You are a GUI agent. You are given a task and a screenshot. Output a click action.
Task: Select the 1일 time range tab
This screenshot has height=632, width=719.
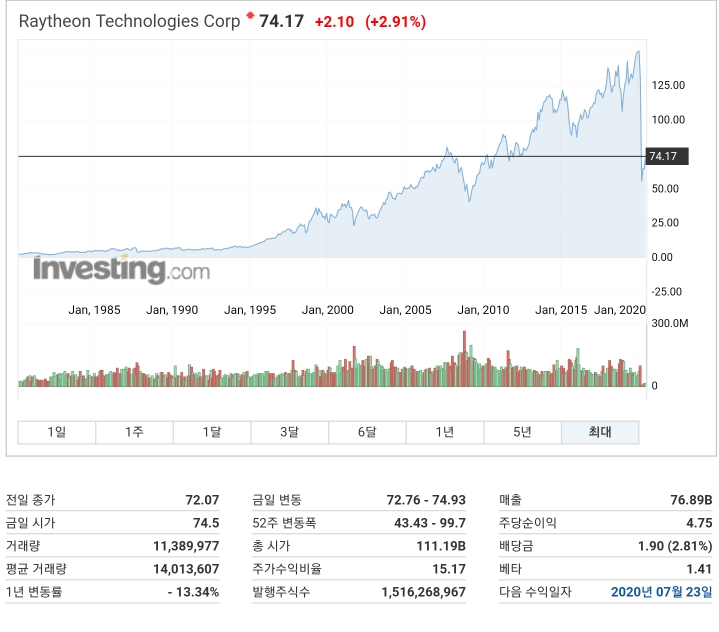(57, 432)
